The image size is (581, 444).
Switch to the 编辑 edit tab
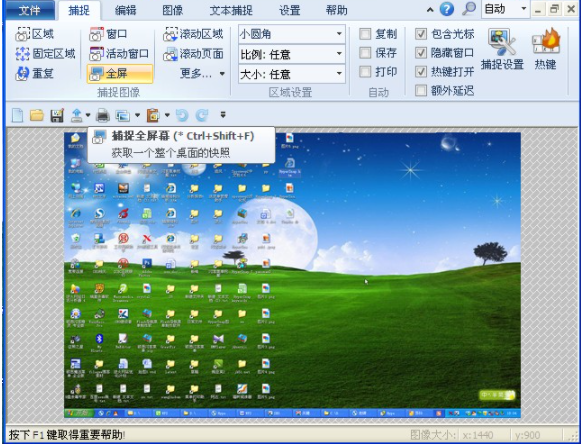pos(125,10)
